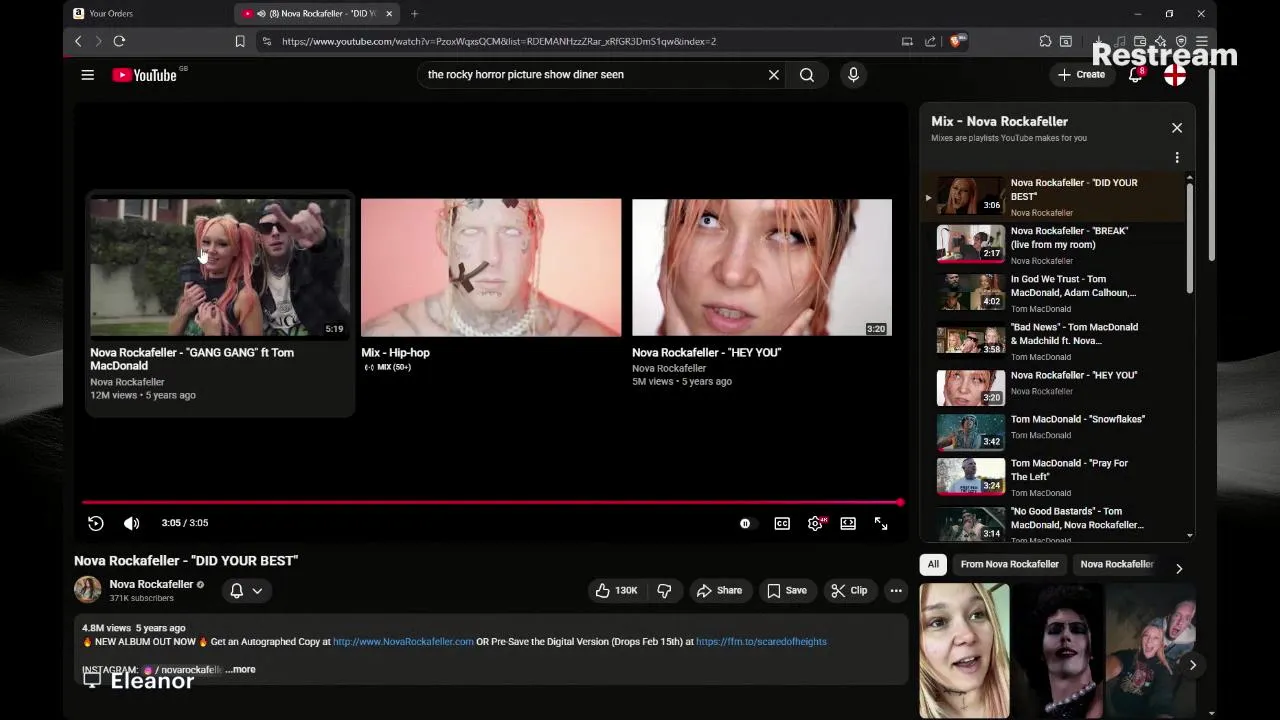Image resolution: width=1280 pixels, height=720 pixels.
Task: Open more actions three-dot menu under video
Action: [896, 591]
